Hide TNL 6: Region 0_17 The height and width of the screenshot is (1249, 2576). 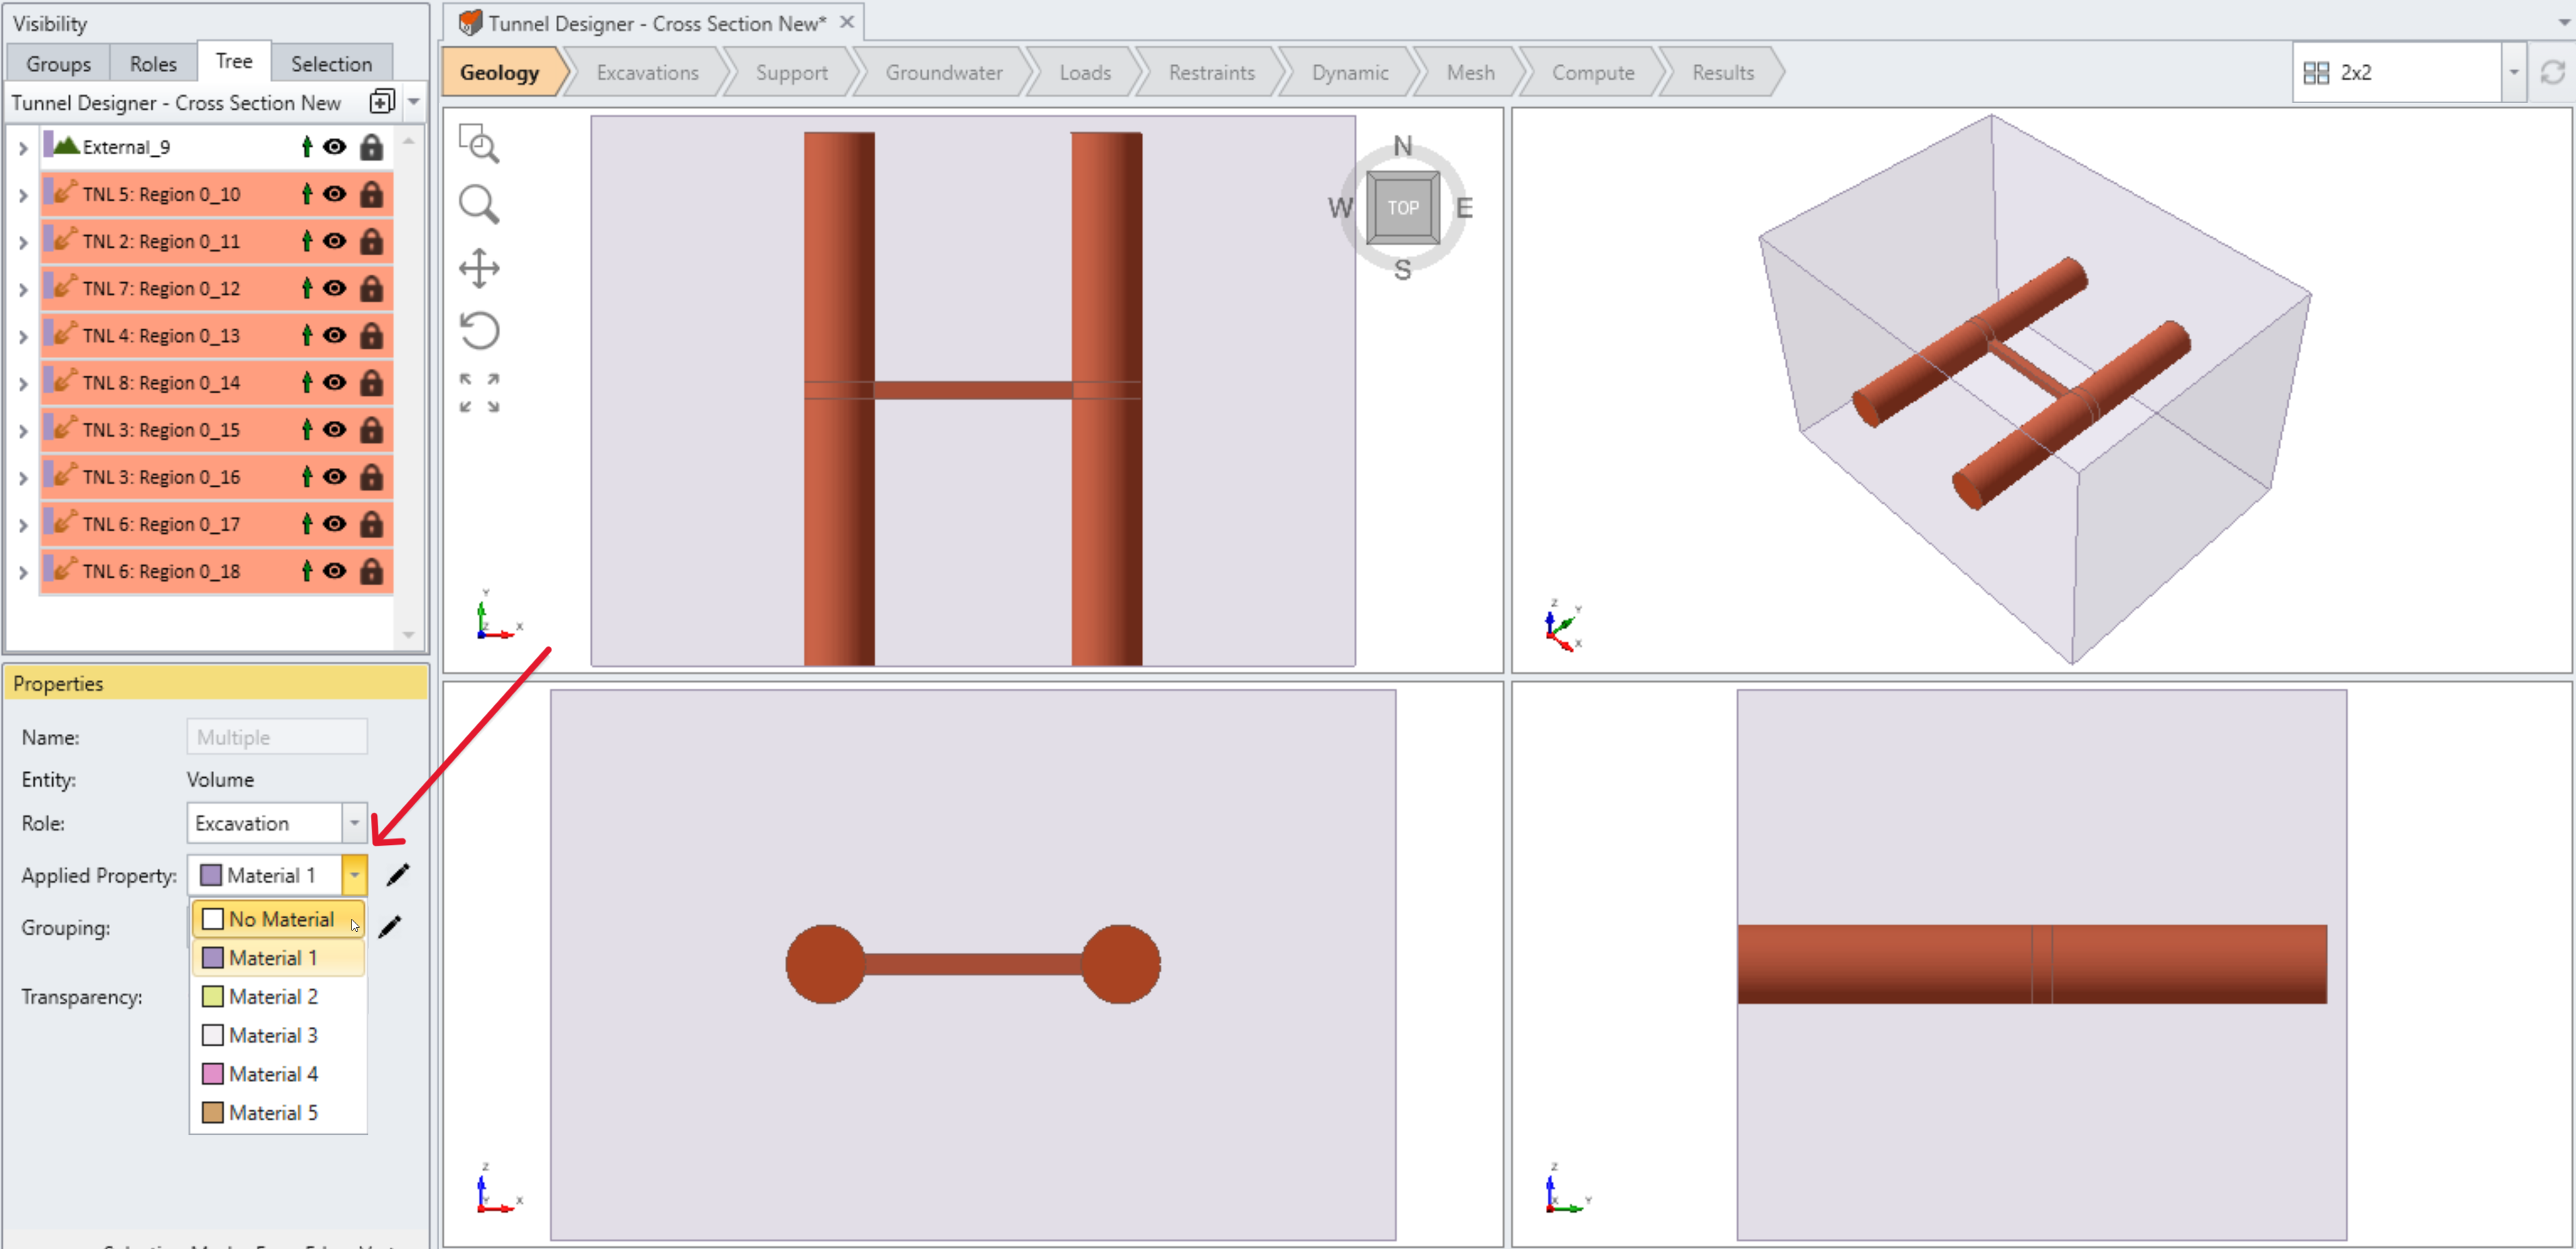coord(335,523)
